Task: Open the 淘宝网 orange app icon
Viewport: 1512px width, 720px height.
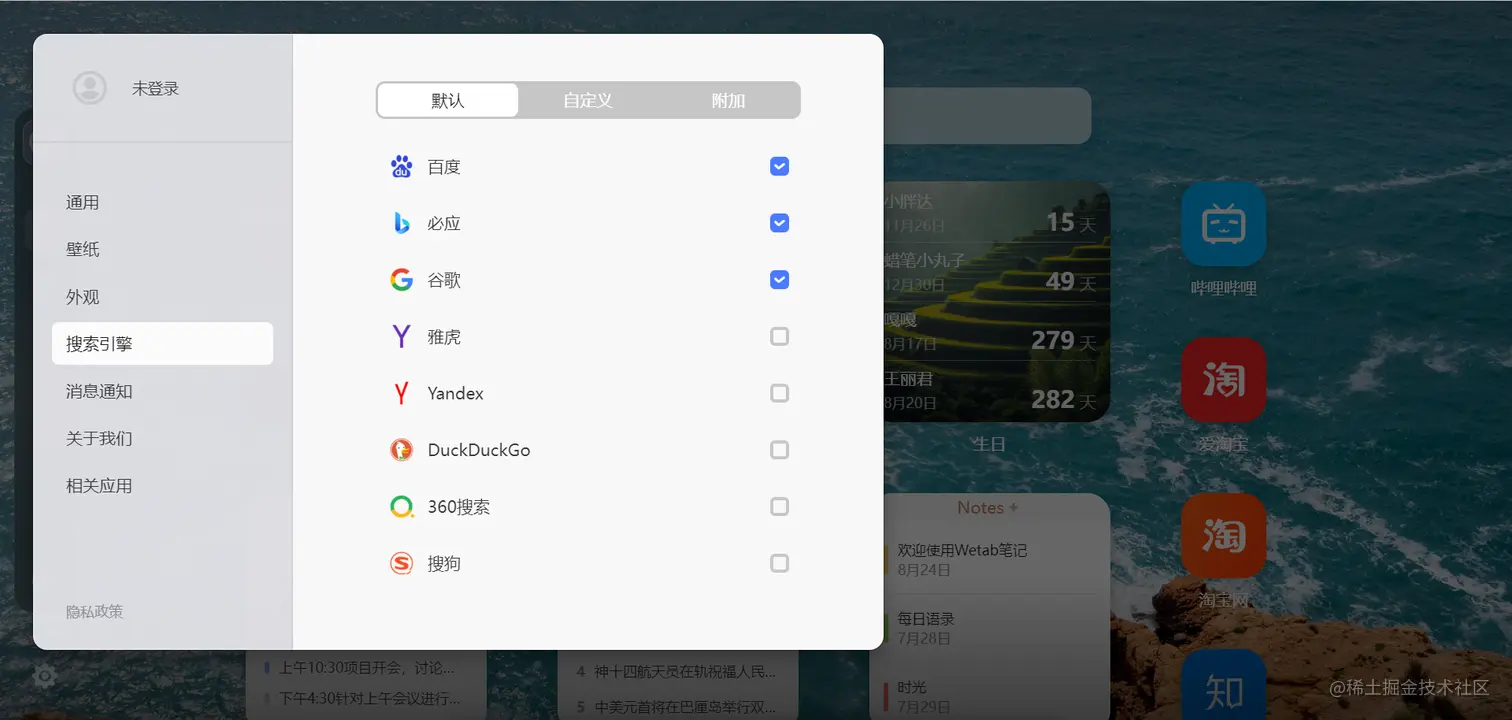Action: coord(1224,536)
